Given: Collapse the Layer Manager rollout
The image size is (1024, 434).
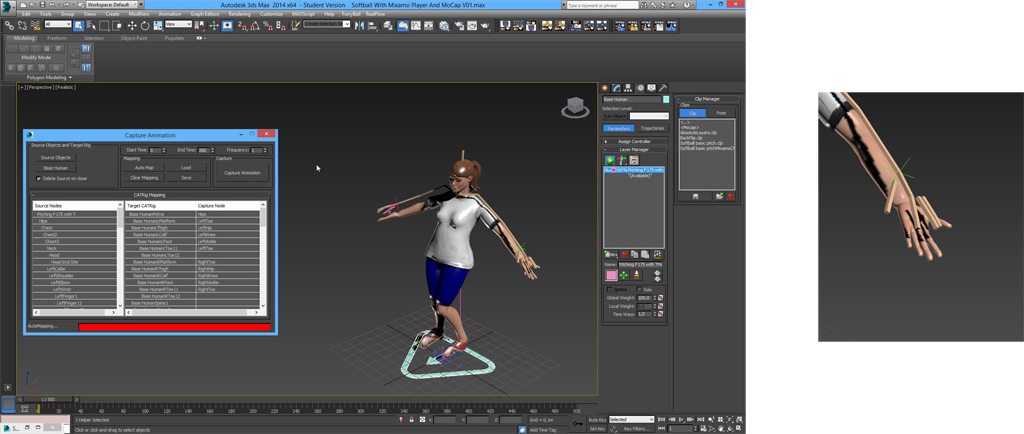Looking at the screenshot, I should [634, 149].
